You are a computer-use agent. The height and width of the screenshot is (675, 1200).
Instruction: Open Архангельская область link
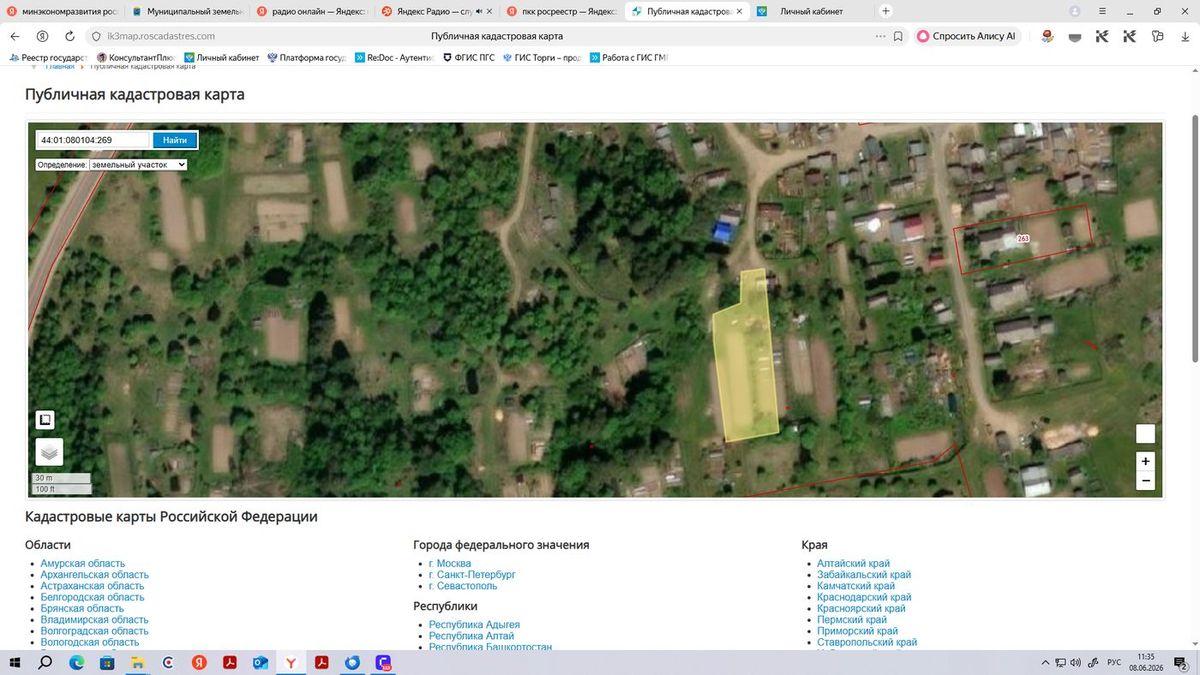tap(94, 575)
